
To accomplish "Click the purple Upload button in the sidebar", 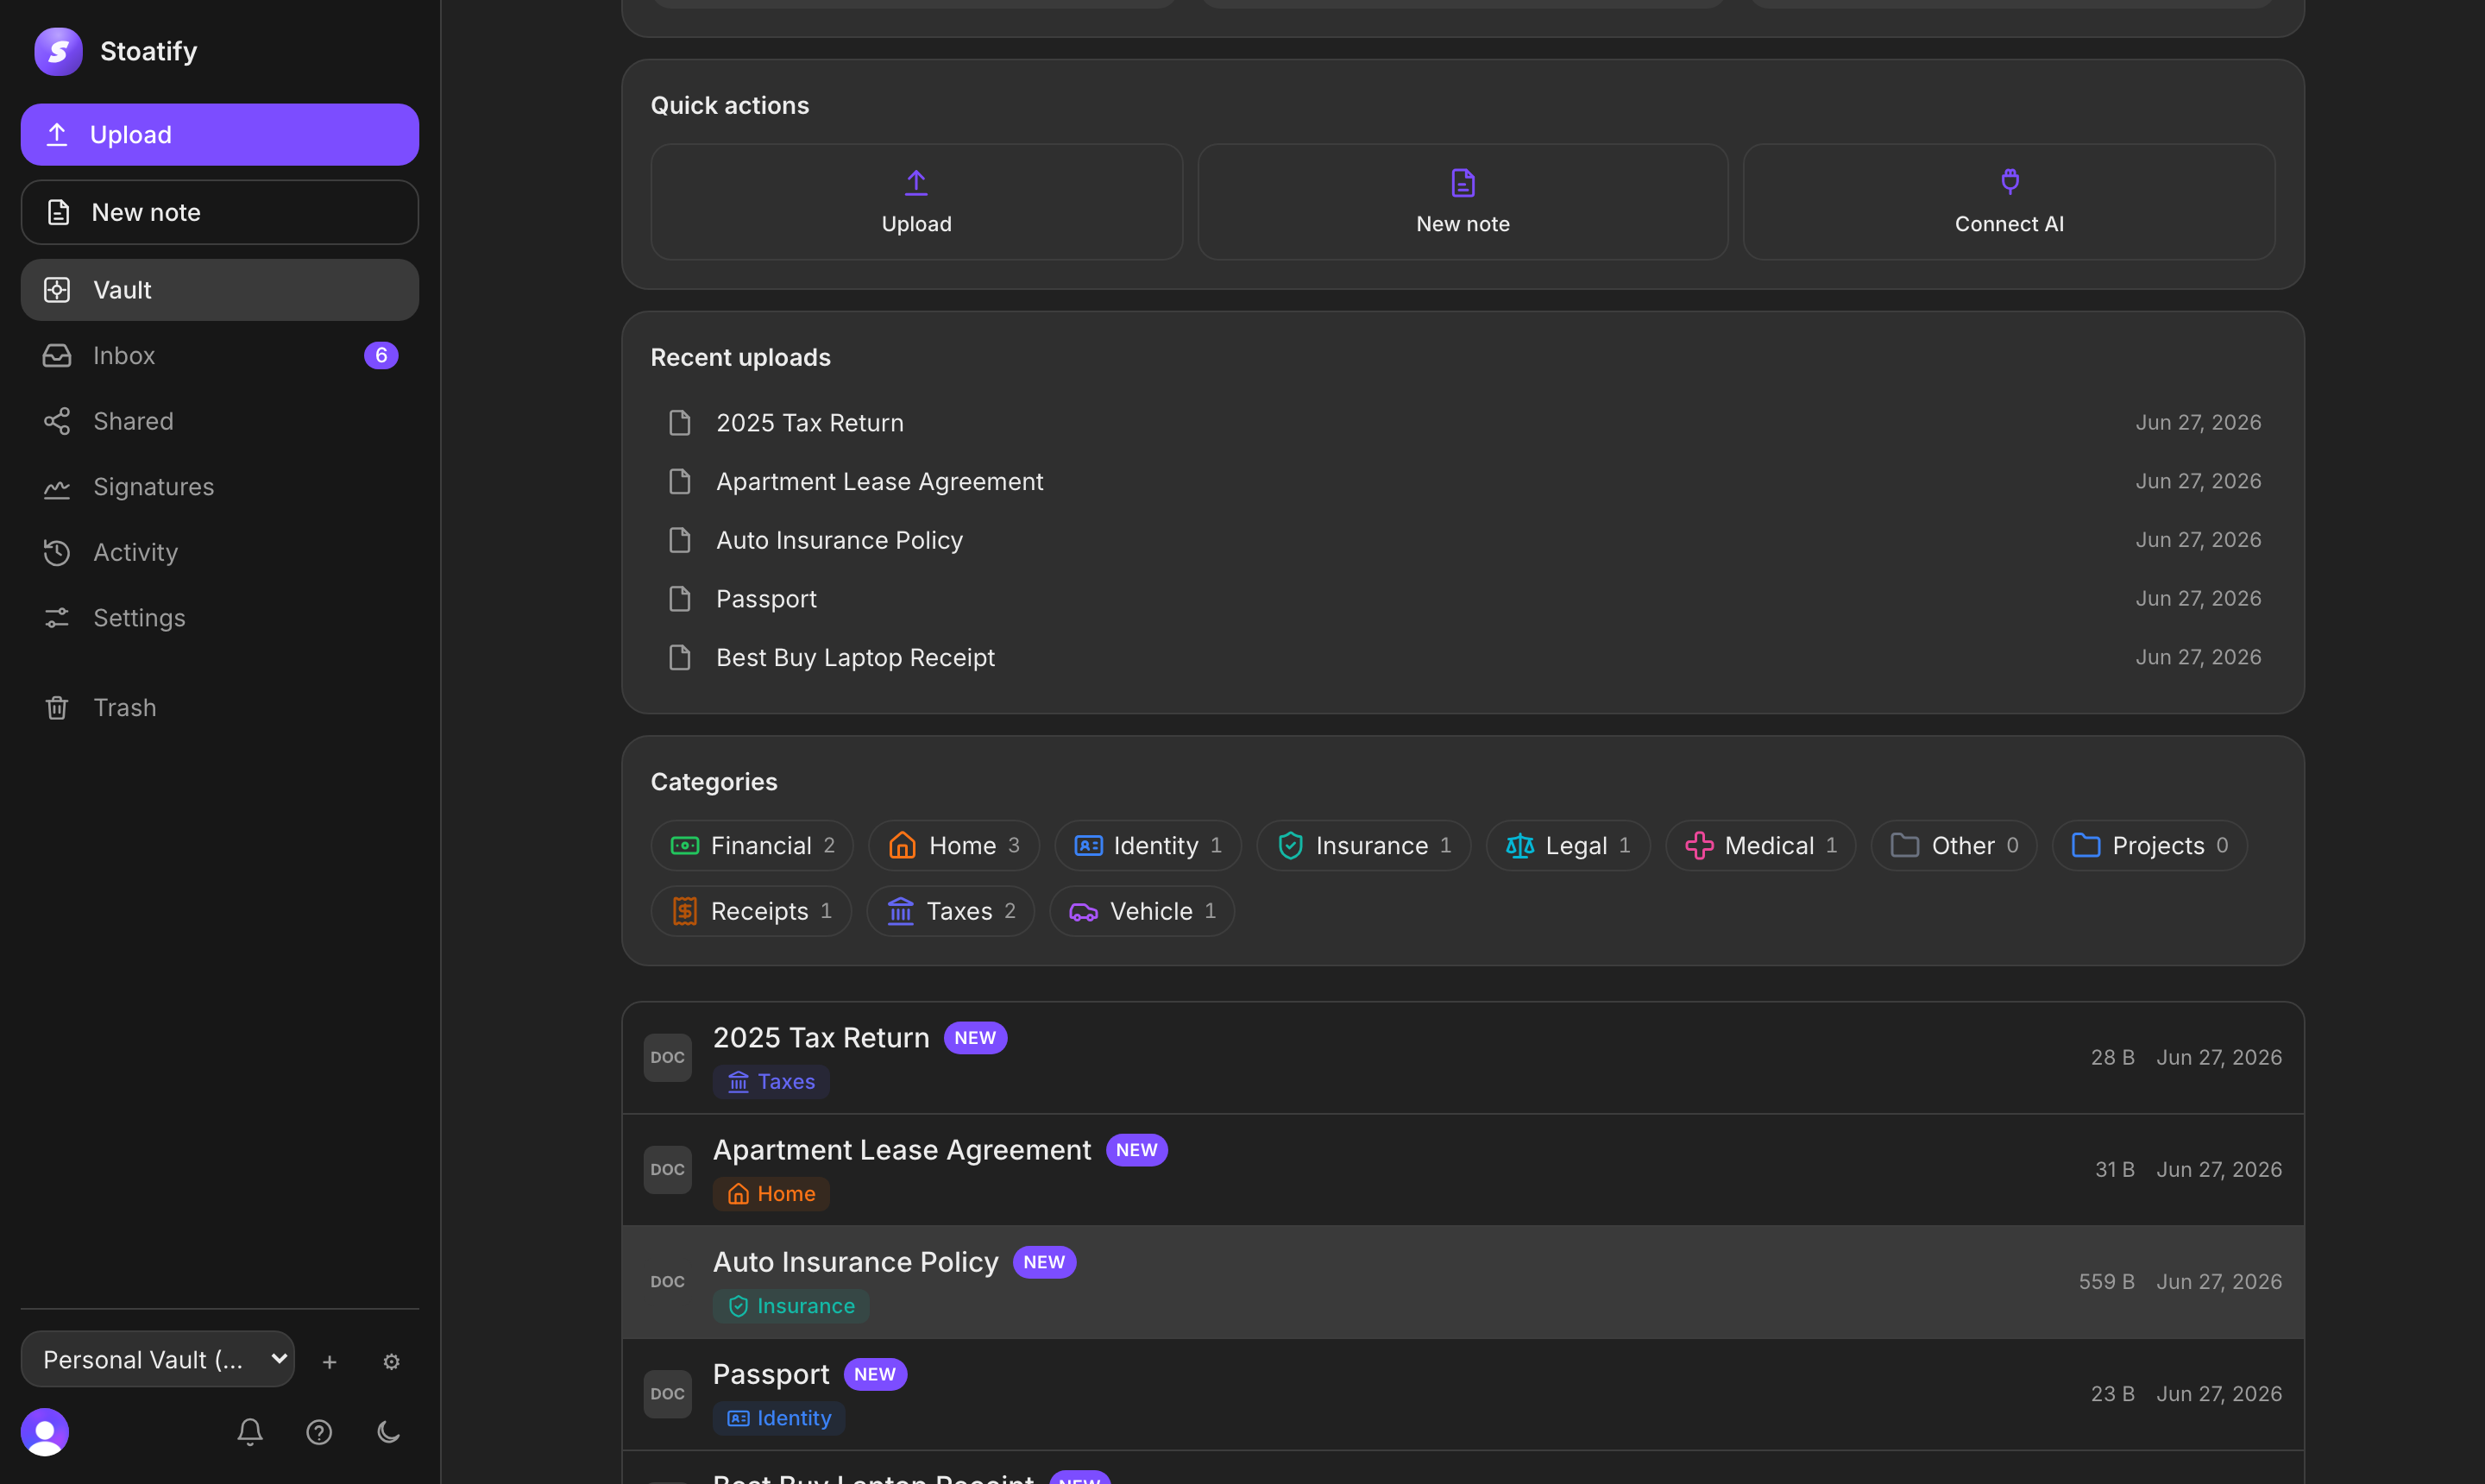I will point(219,134).
